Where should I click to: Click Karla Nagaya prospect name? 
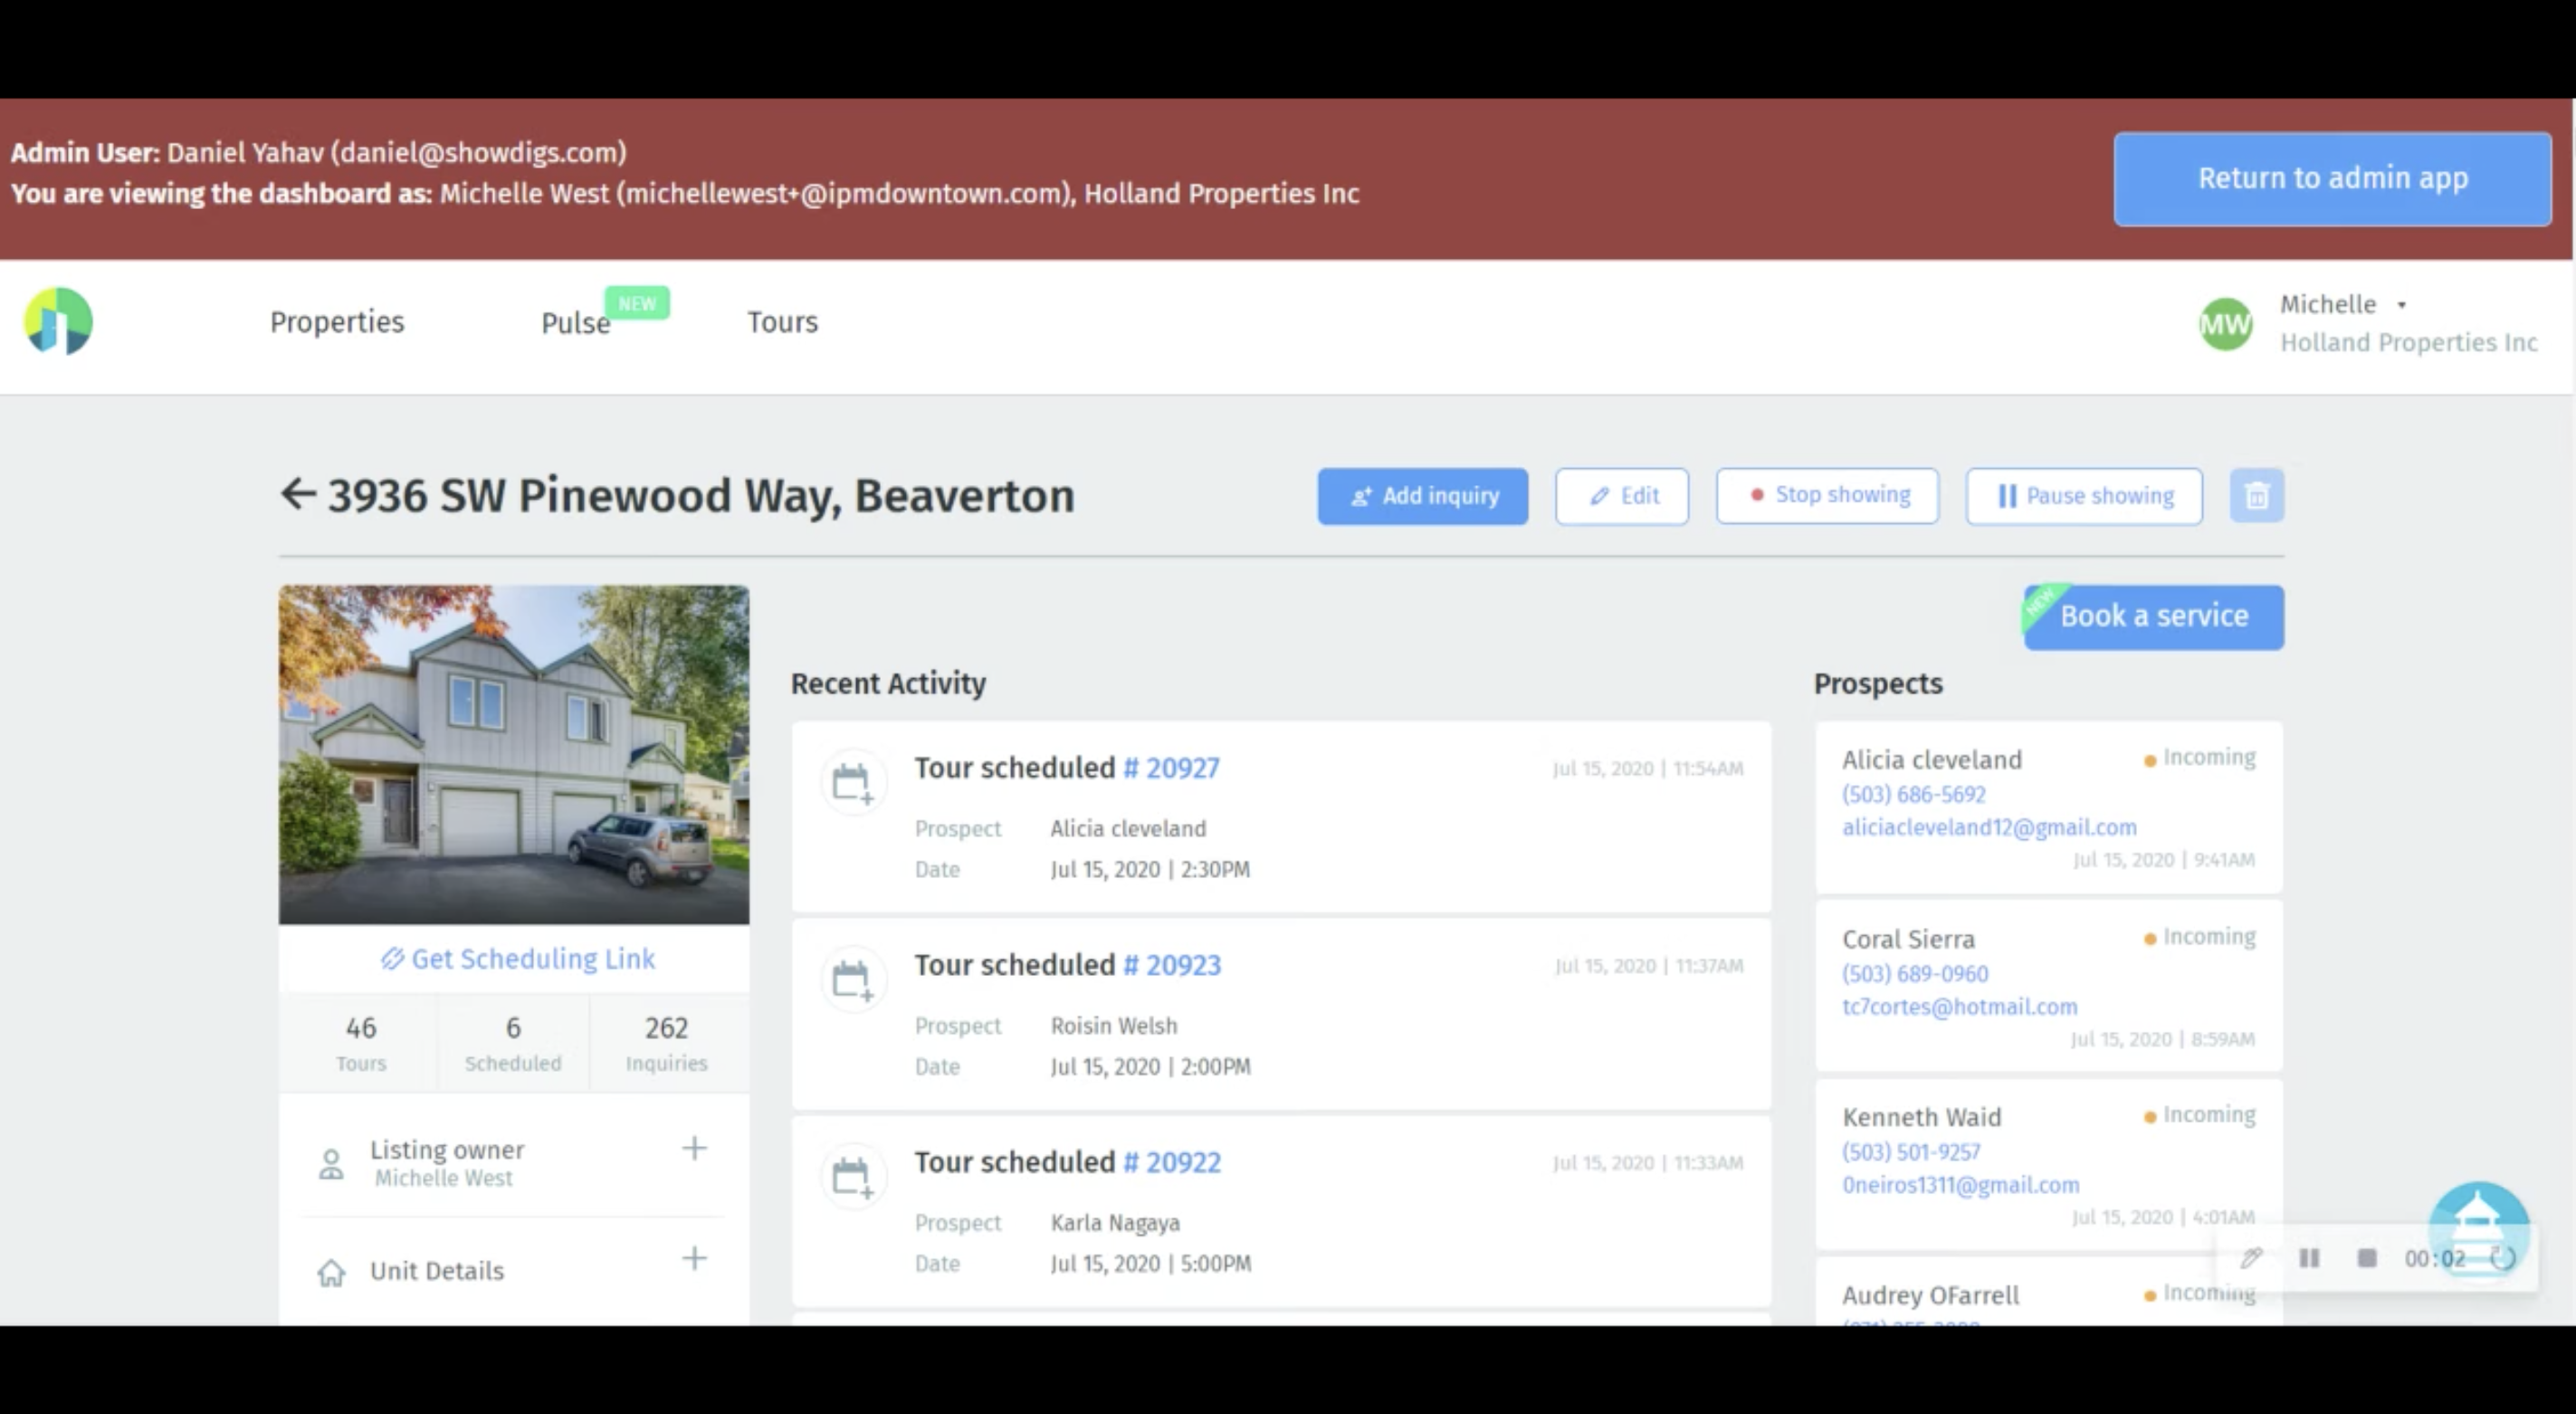pyautogui.click(x=1115, y=1223)
